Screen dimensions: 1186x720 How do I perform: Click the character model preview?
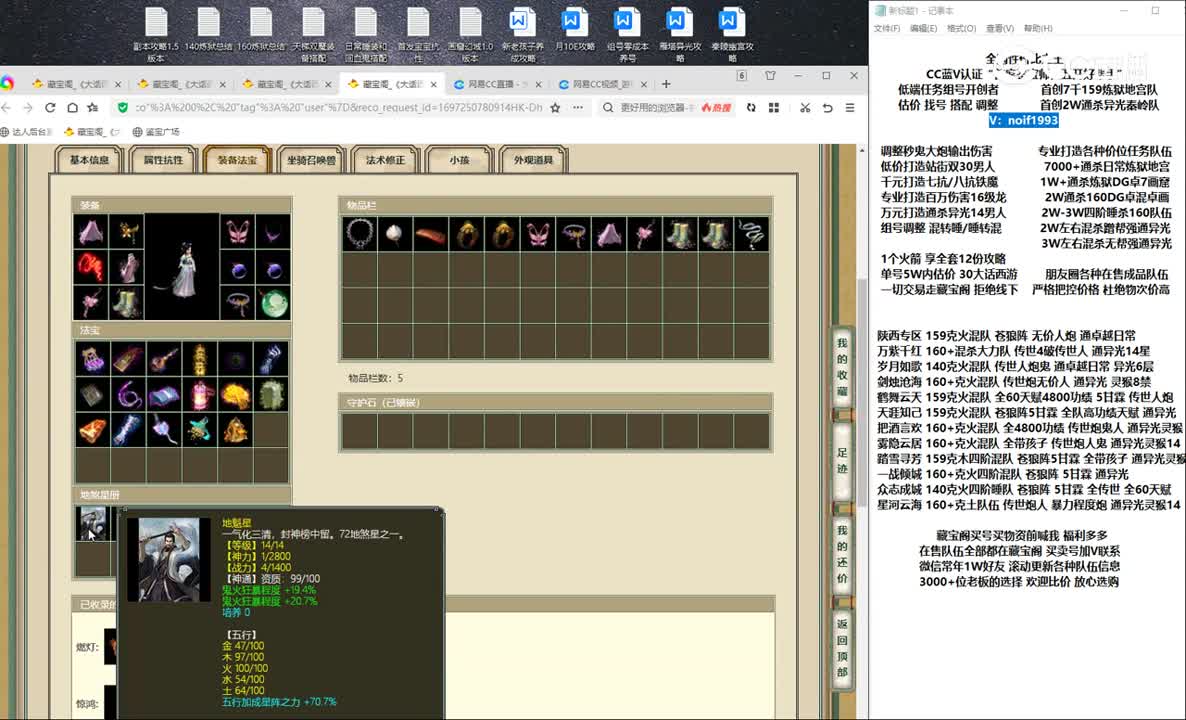(x=182, y=267)
